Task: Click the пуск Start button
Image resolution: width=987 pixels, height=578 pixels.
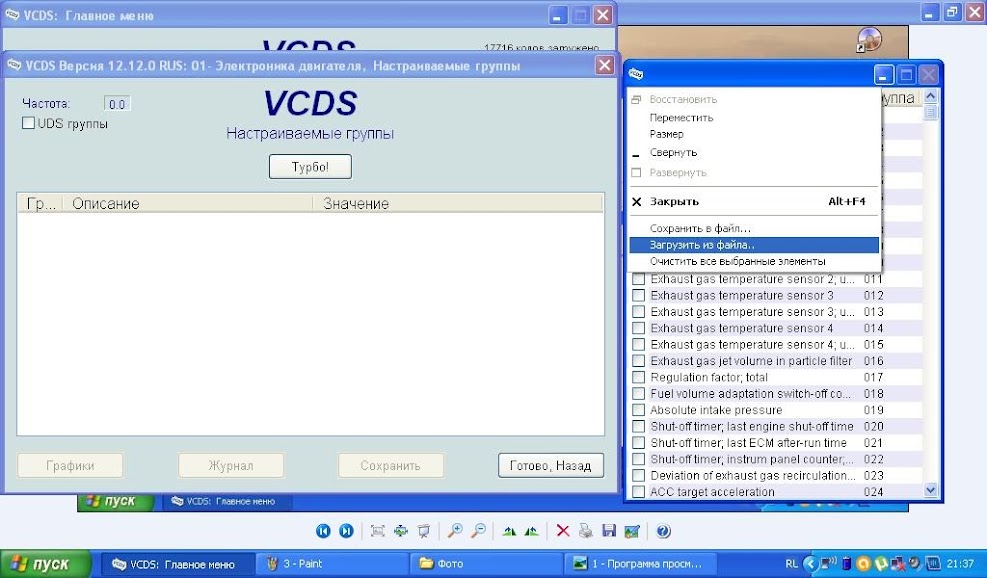Action: 45,564
